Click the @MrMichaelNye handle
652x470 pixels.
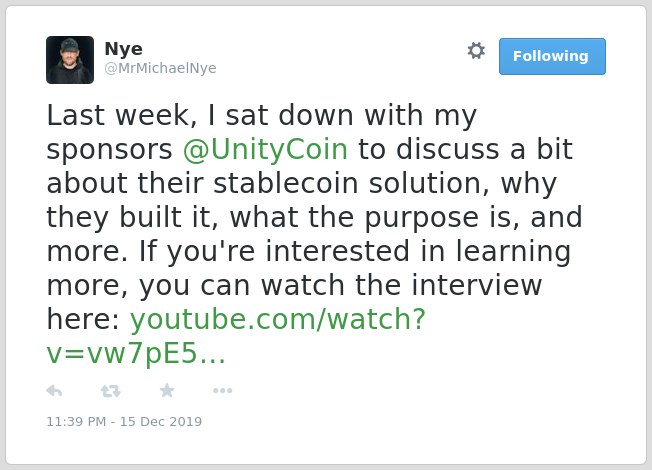161,68
